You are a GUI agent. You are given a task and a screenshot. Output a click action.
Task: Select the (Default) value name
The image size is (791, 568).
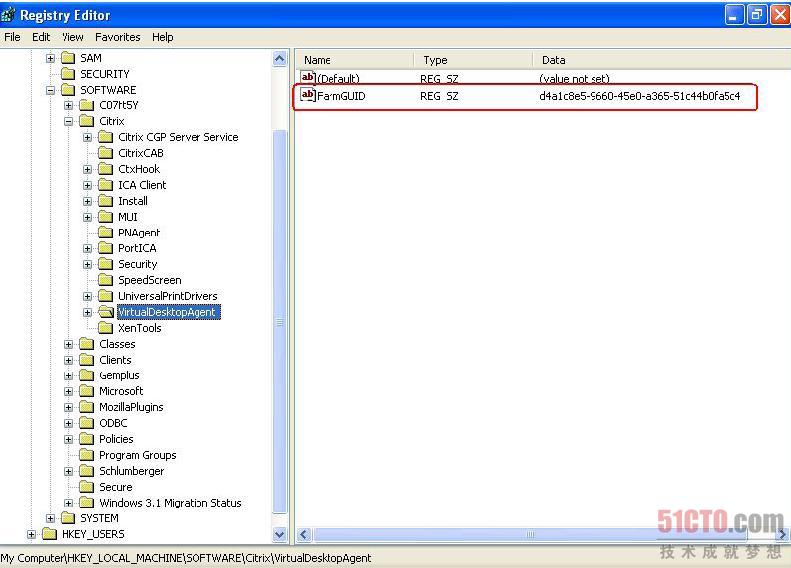(x=338, y=79)
